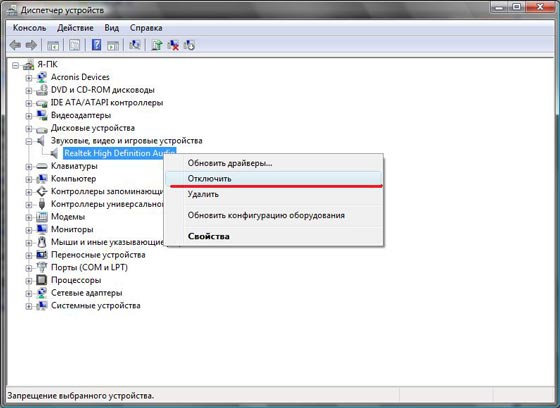Click the disable device red X icon
This screenshot has height=408, width=560.
coord(173,45)
